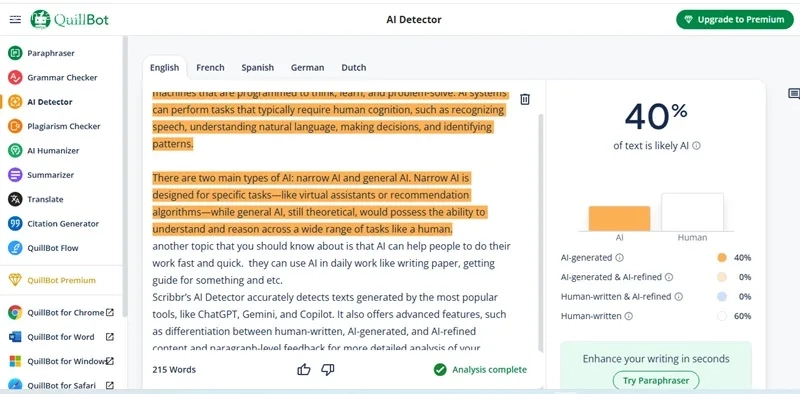Delete text with the trash can icon

pos(524,99)
